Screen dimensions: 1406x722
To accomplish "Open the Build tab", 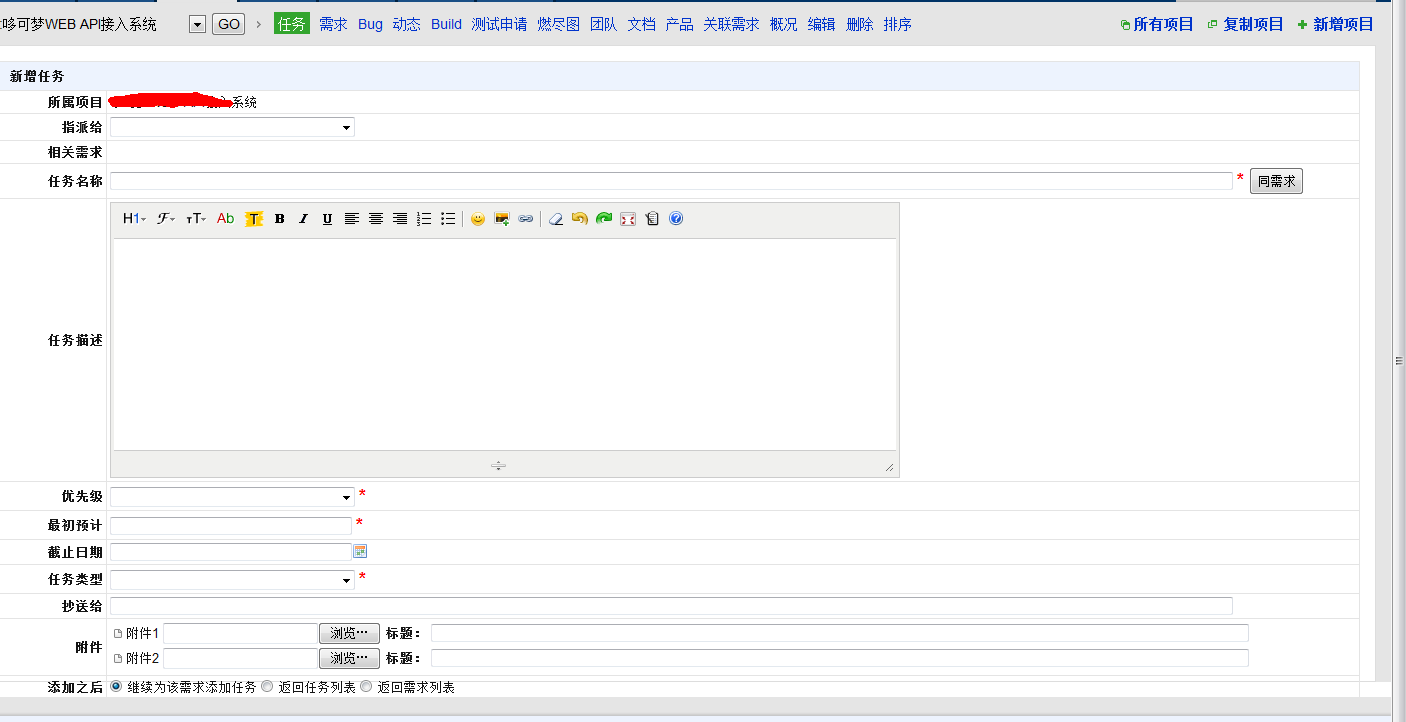I will (446, 24).
